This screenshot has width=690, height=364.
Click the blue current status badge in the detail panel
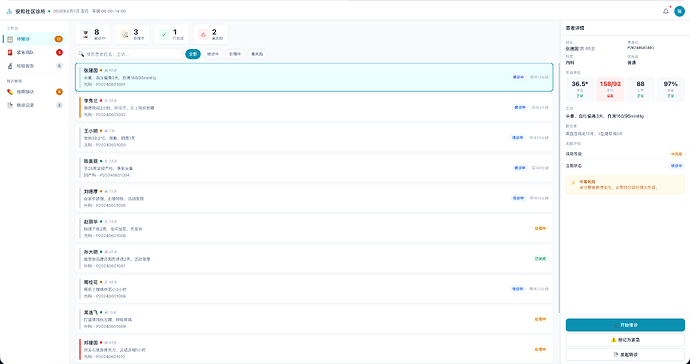click(x=676, y=166)
